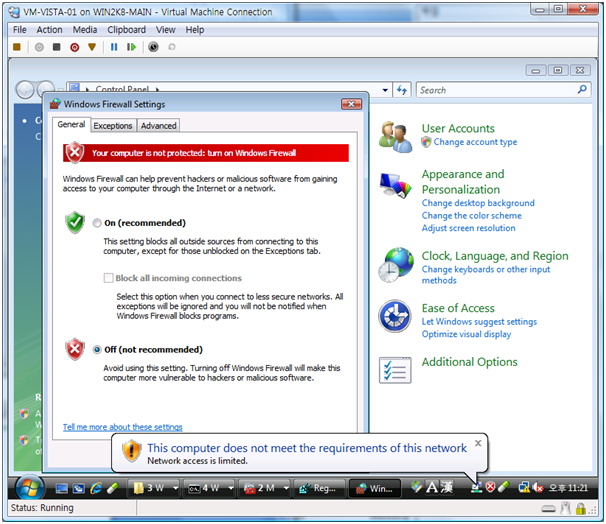Viewport: 606px width, 524px height.
Task: Open User Accounts category
Action: click(458, 128)
